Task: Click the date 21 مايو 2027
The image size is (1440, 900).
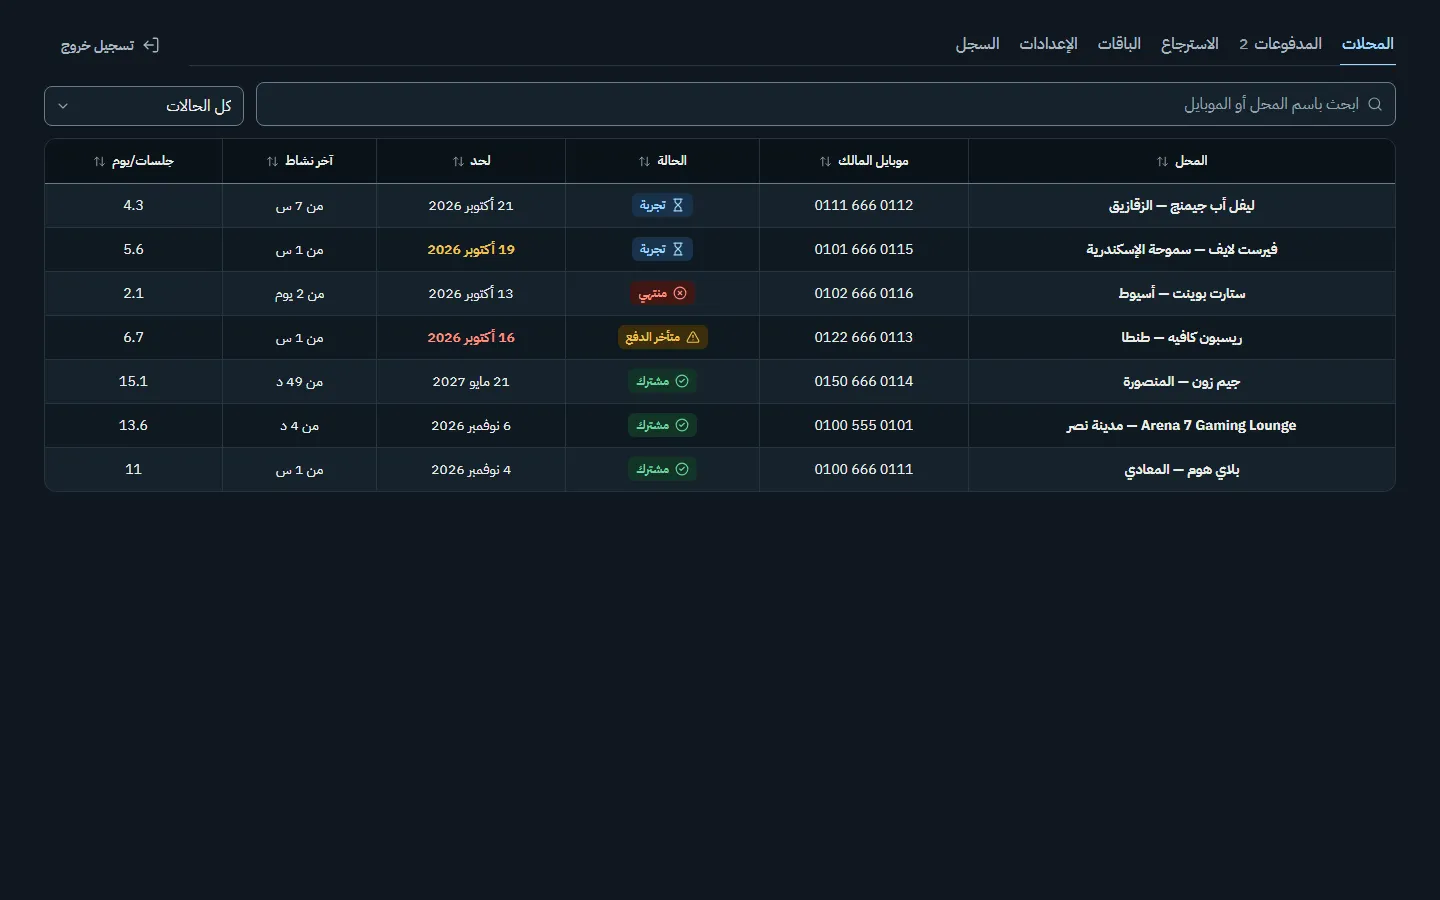Action: click(471, 382)
